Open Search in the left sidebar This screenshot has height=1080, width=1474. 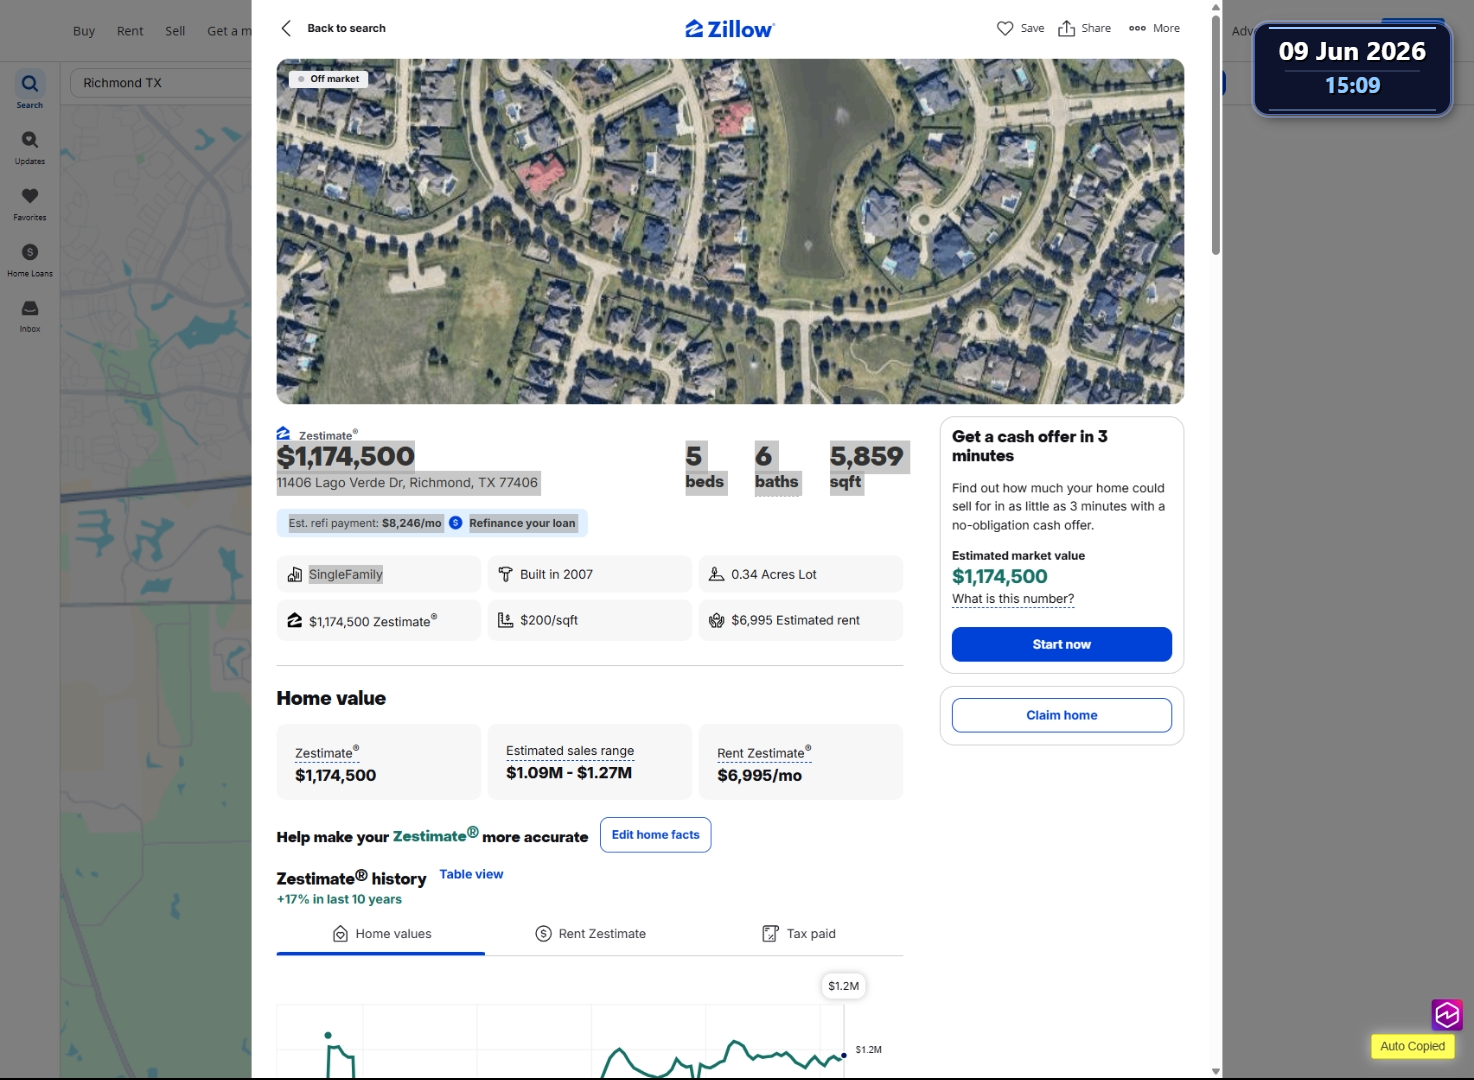click(30, 89)
